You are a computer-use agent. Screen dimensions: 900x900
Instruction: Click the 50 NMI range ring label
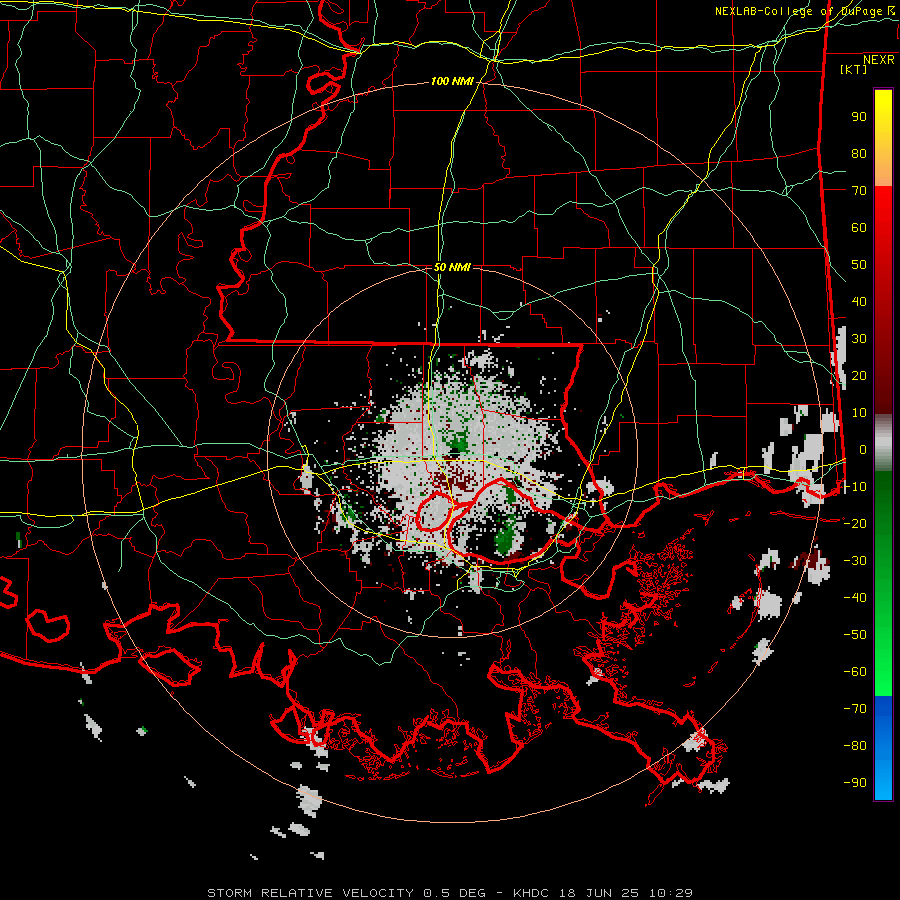pyautogui.click(x=452, y=267)
